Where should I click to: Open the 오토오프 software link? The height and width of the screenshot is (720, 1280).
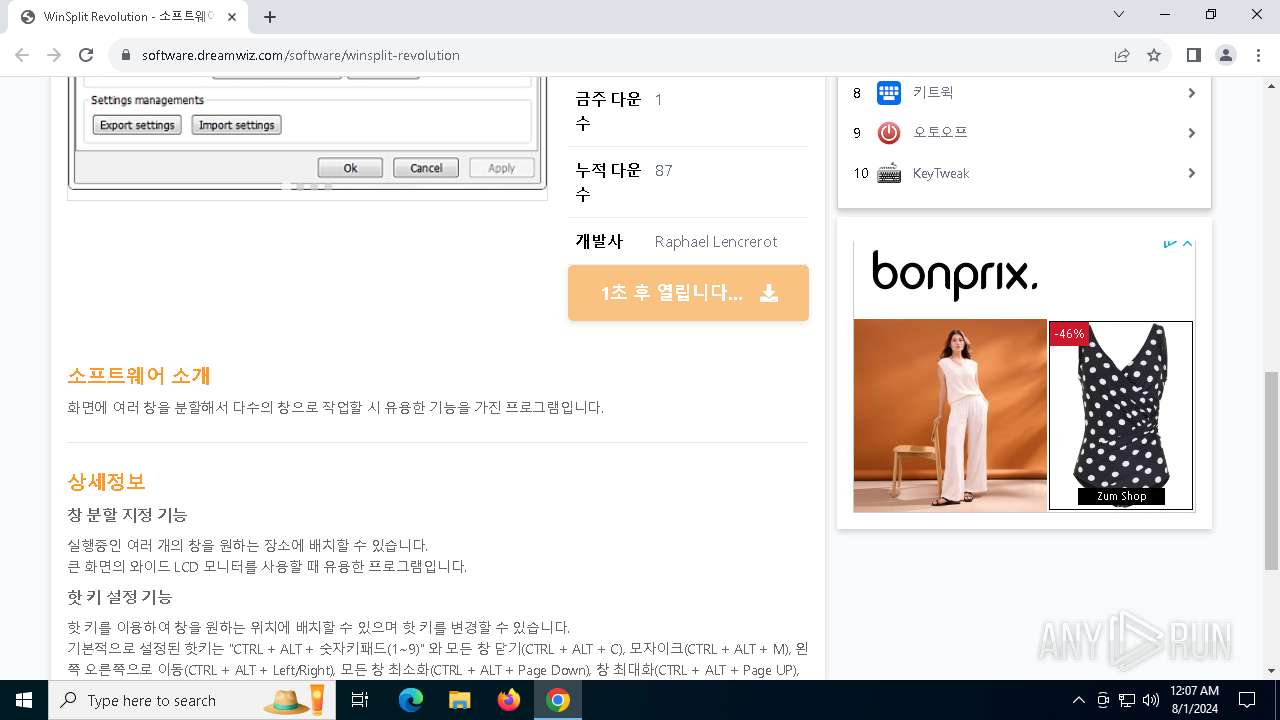tap(940, 132)
